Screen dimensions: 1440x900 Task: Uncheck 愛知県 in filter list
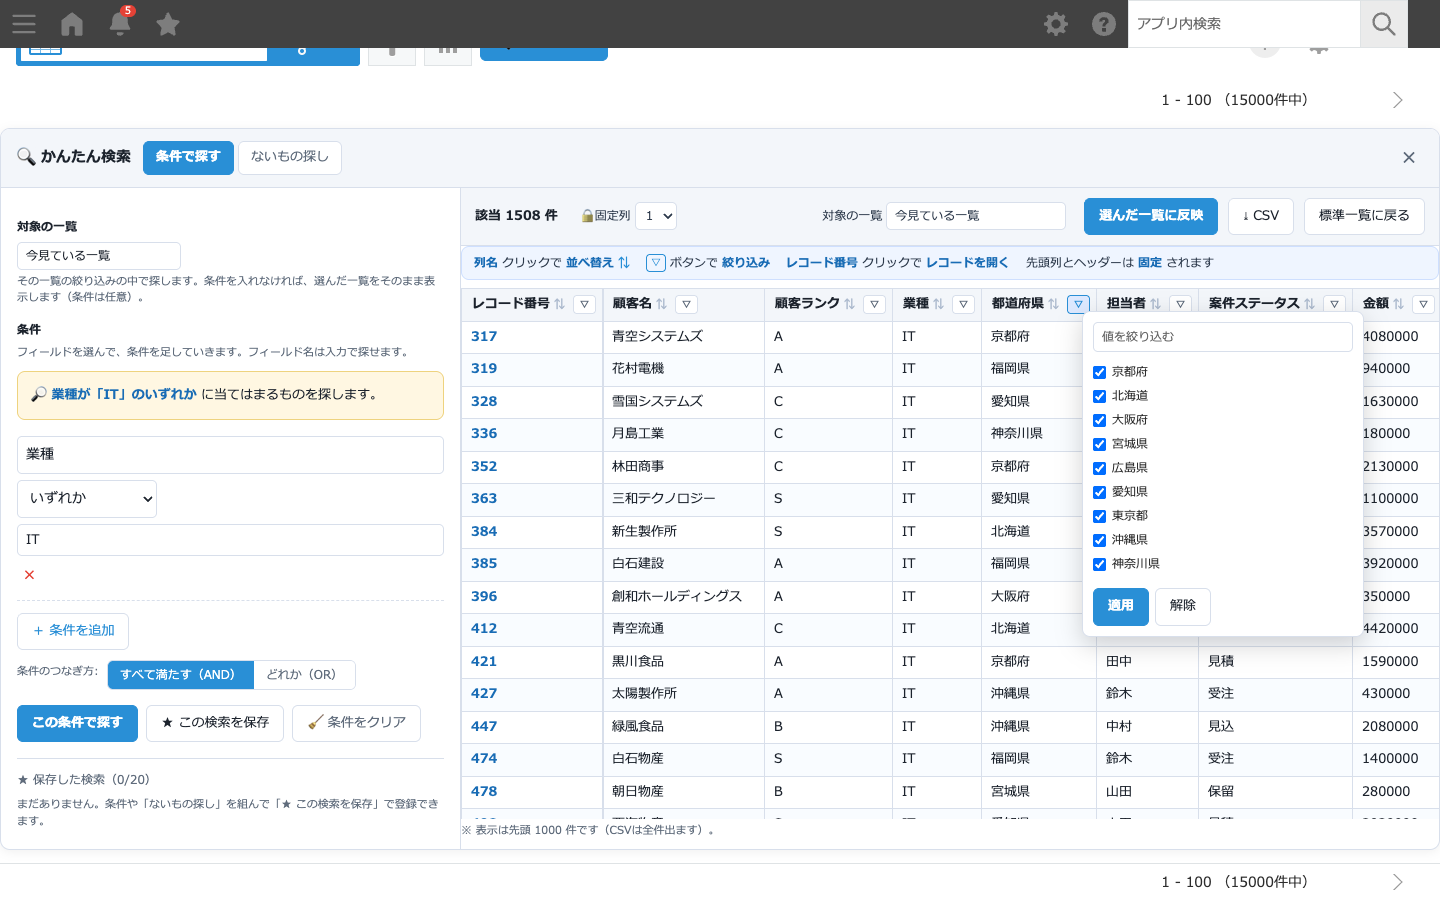(1099, 492)
